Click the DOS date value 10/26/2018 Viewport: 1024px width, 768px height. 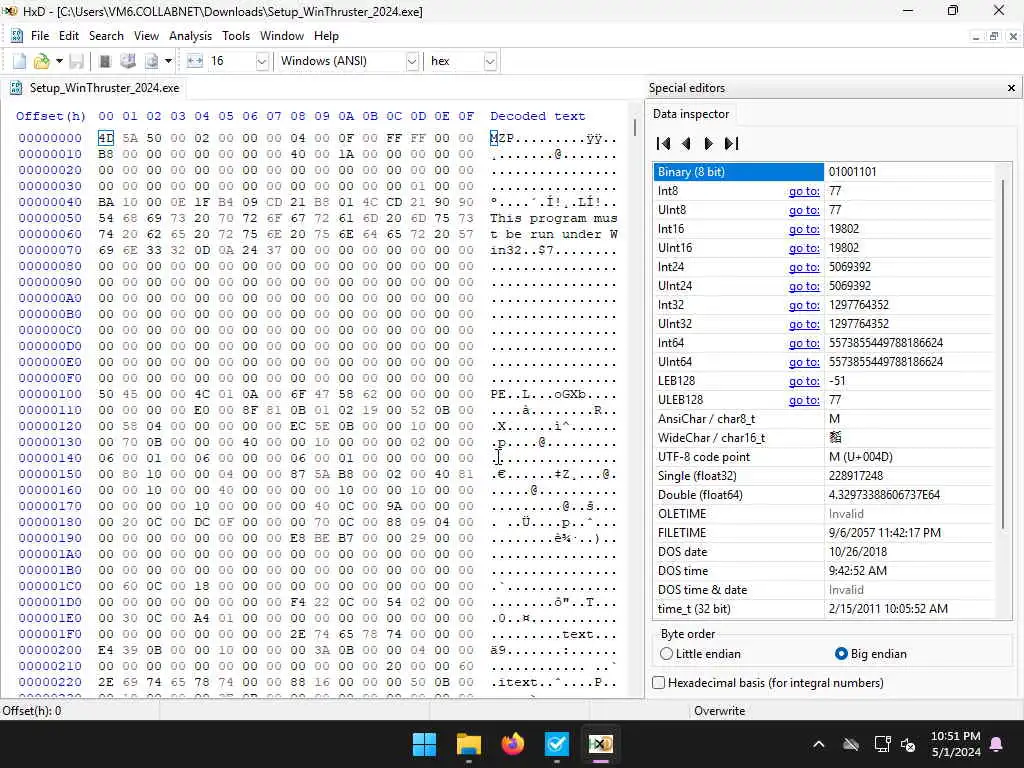(x=858, y=552)
